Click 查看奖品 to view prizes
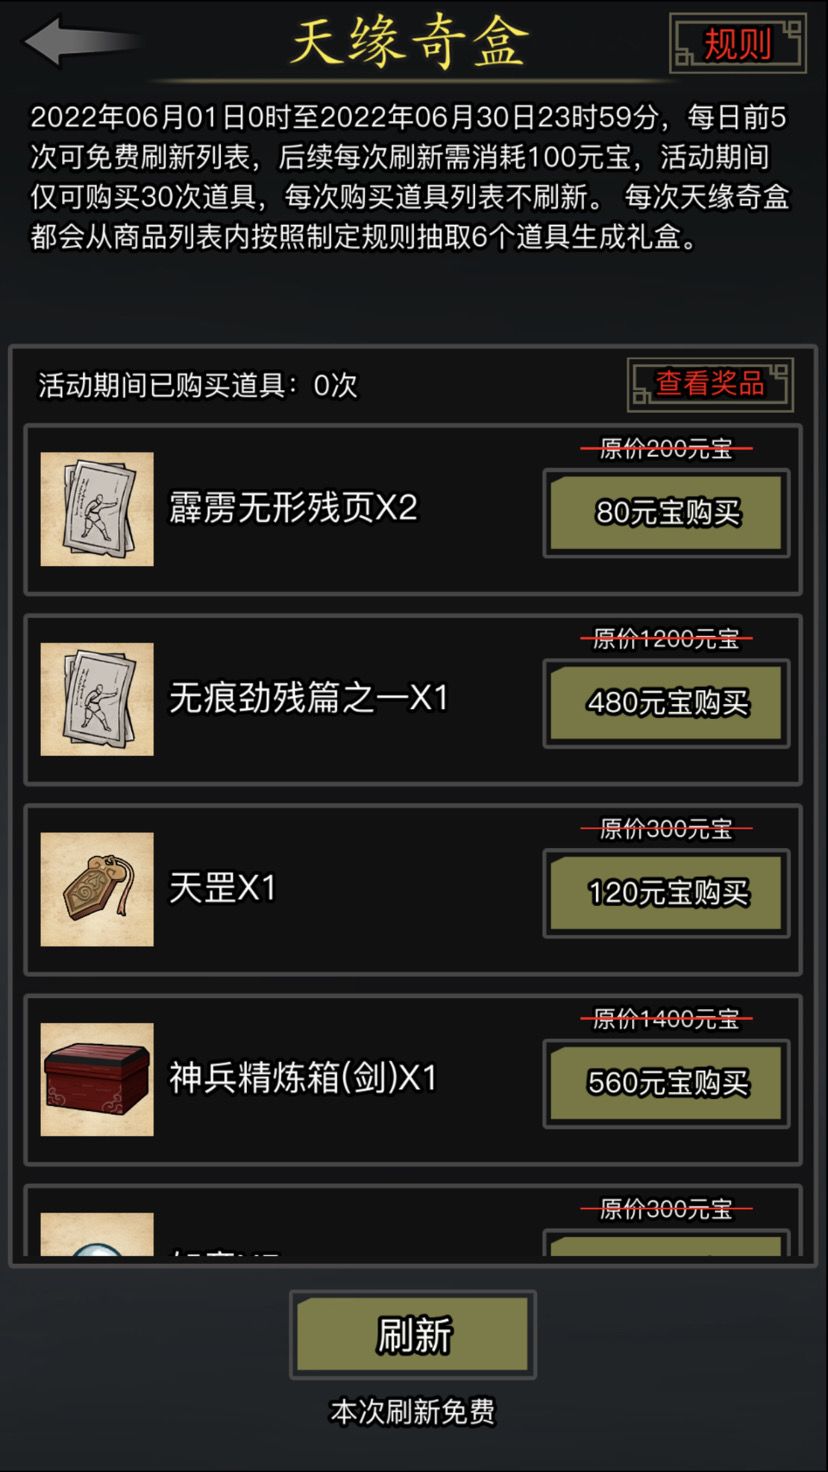828x1472 pixels. (x=710, y=384)
